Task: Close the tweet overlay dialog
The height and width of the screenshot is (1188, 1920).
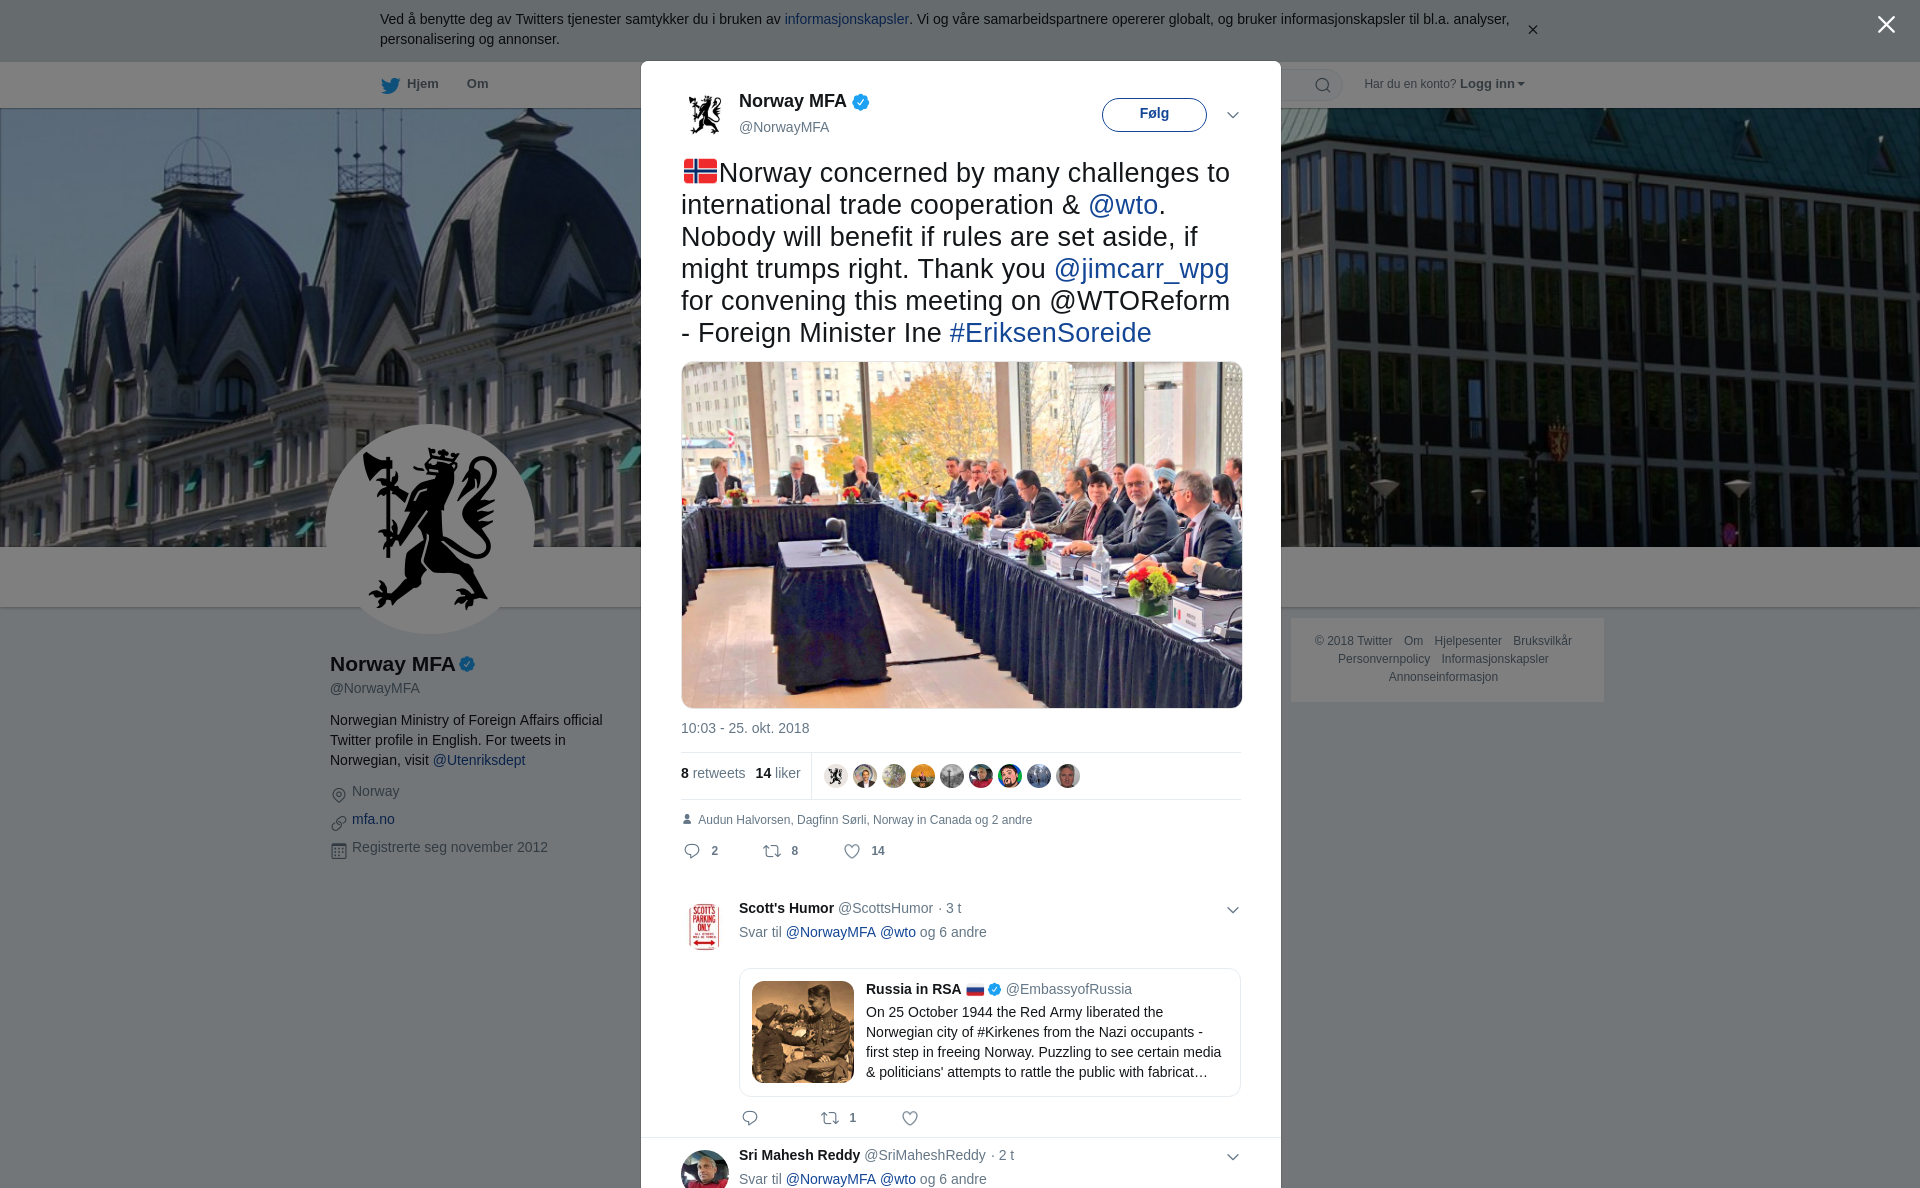Action: click(x=1886, y=25)
